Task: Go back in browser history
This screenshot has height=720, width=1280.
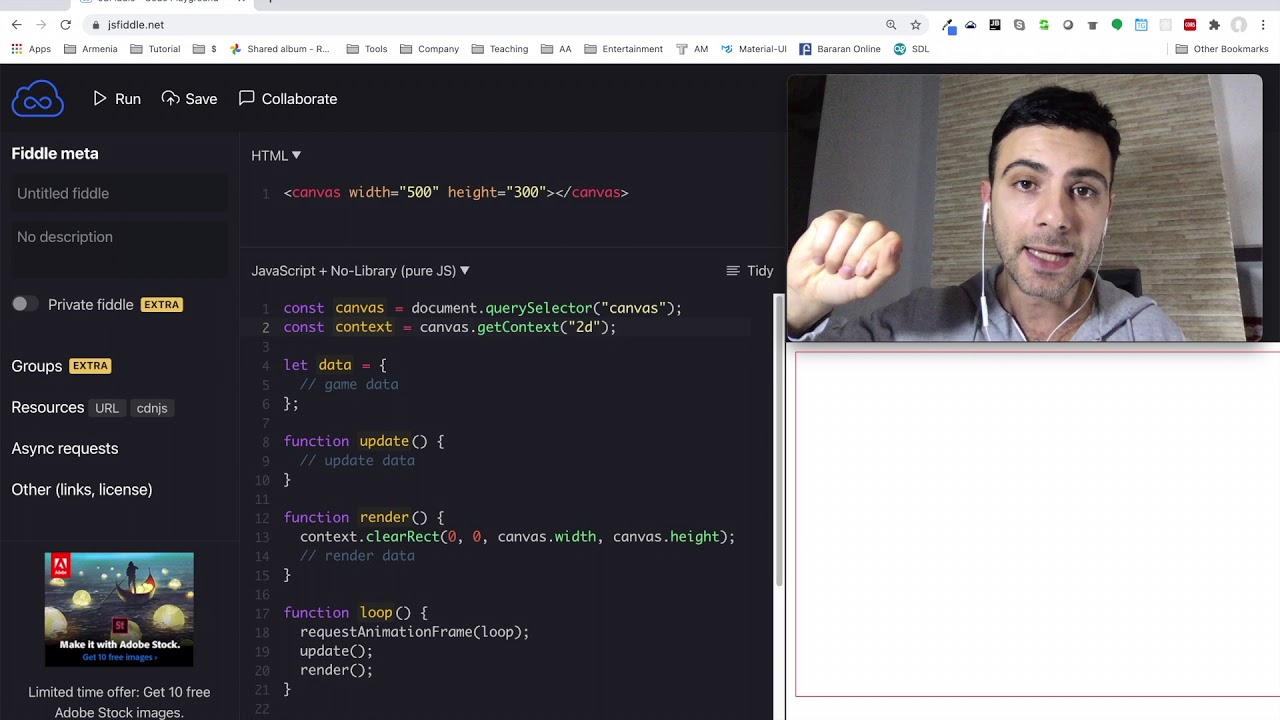Action: pyautogui.click(x=16, y=25)
